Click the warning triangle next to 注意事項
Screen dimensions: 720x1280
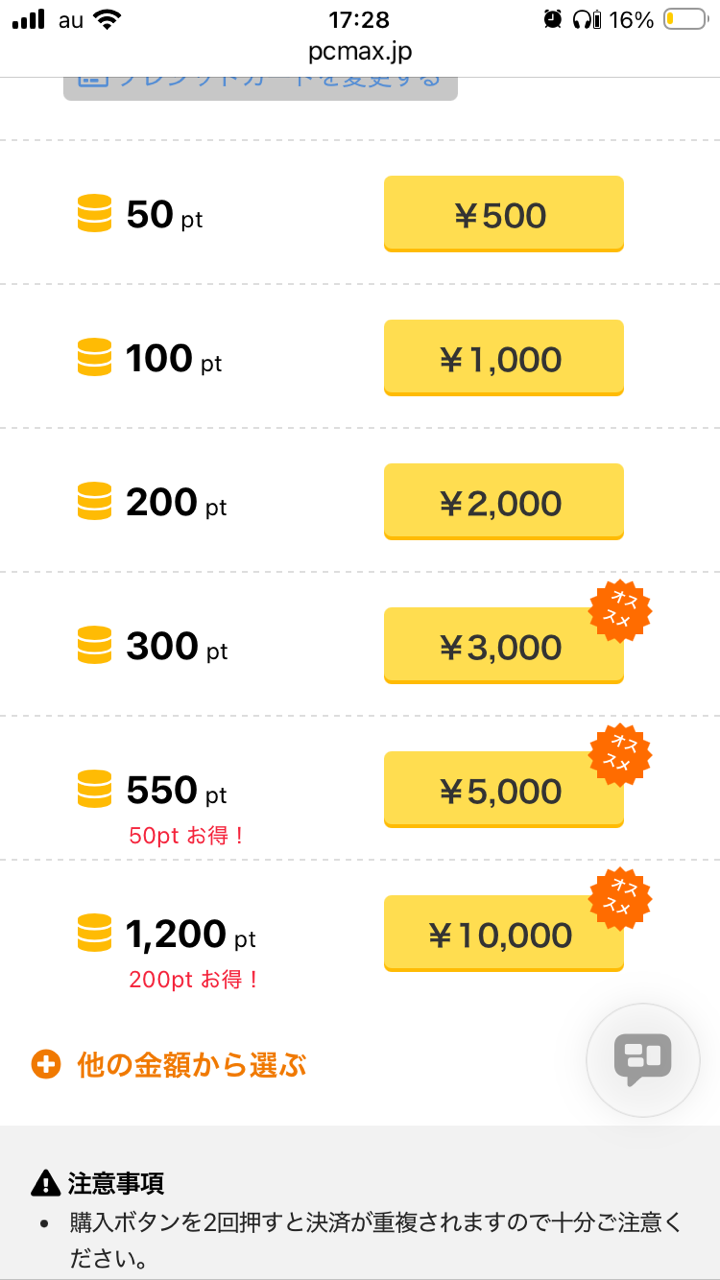point(46,1185)
